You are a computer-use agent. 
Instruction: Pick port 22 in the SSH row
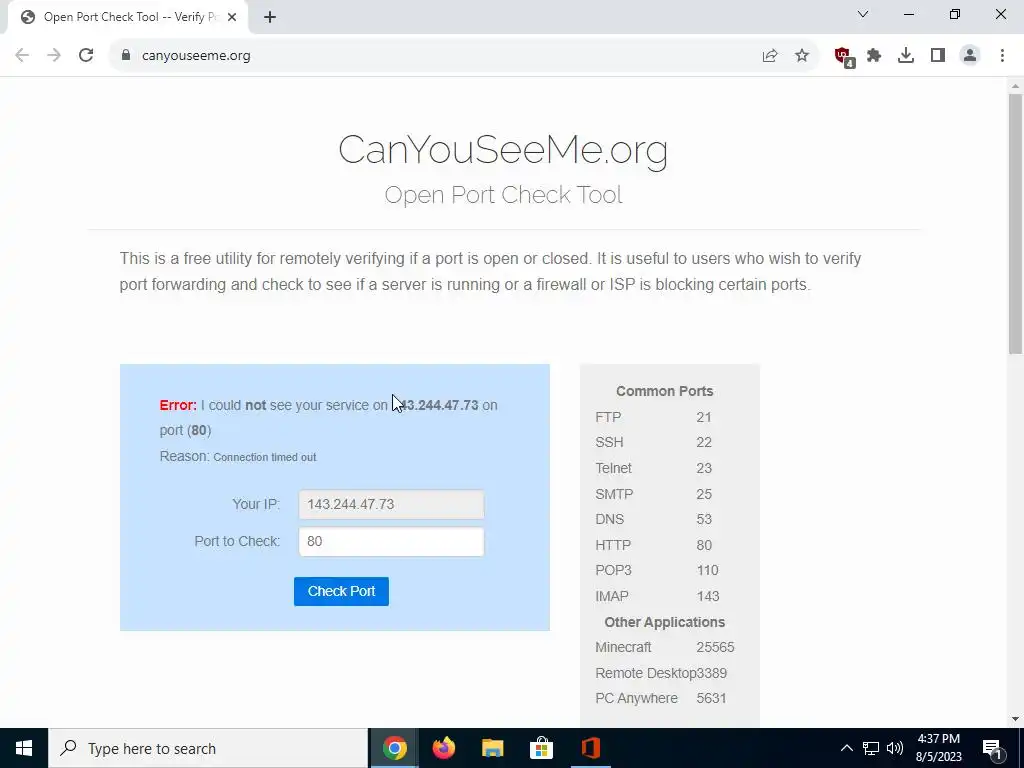tap(703, 443)
